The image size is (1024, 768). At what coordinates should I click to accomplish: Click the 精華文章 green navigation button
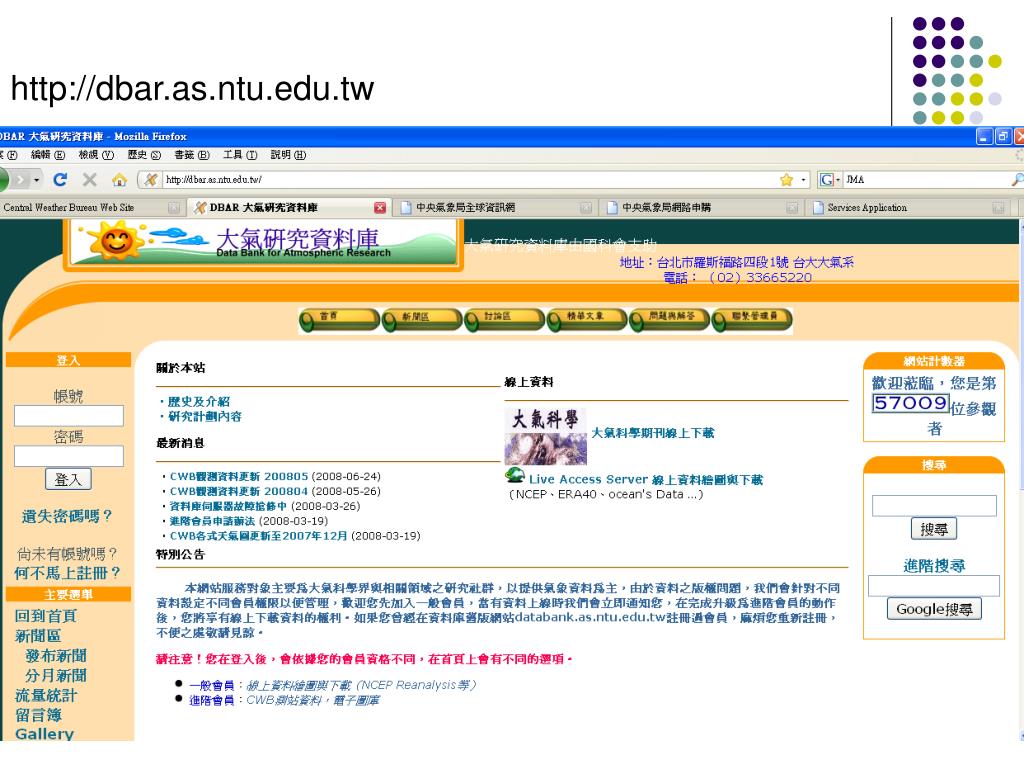(586, 320)
